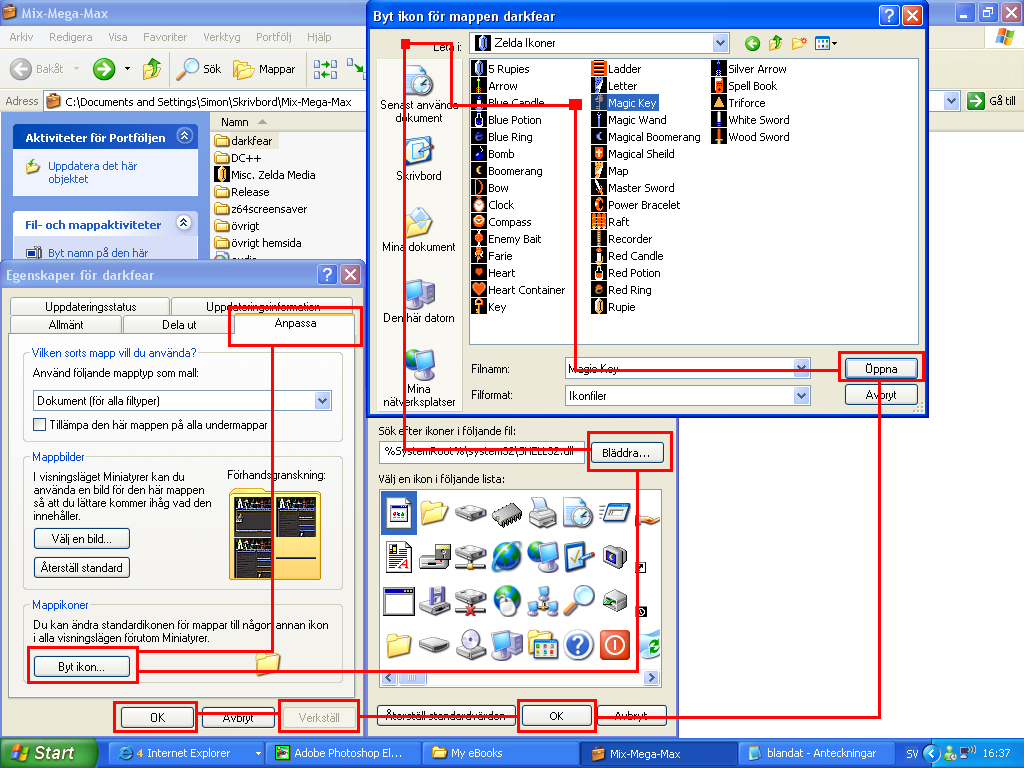Open the folder template type dropdown
Screen dimensions: 1024x768
pos(323,400)
